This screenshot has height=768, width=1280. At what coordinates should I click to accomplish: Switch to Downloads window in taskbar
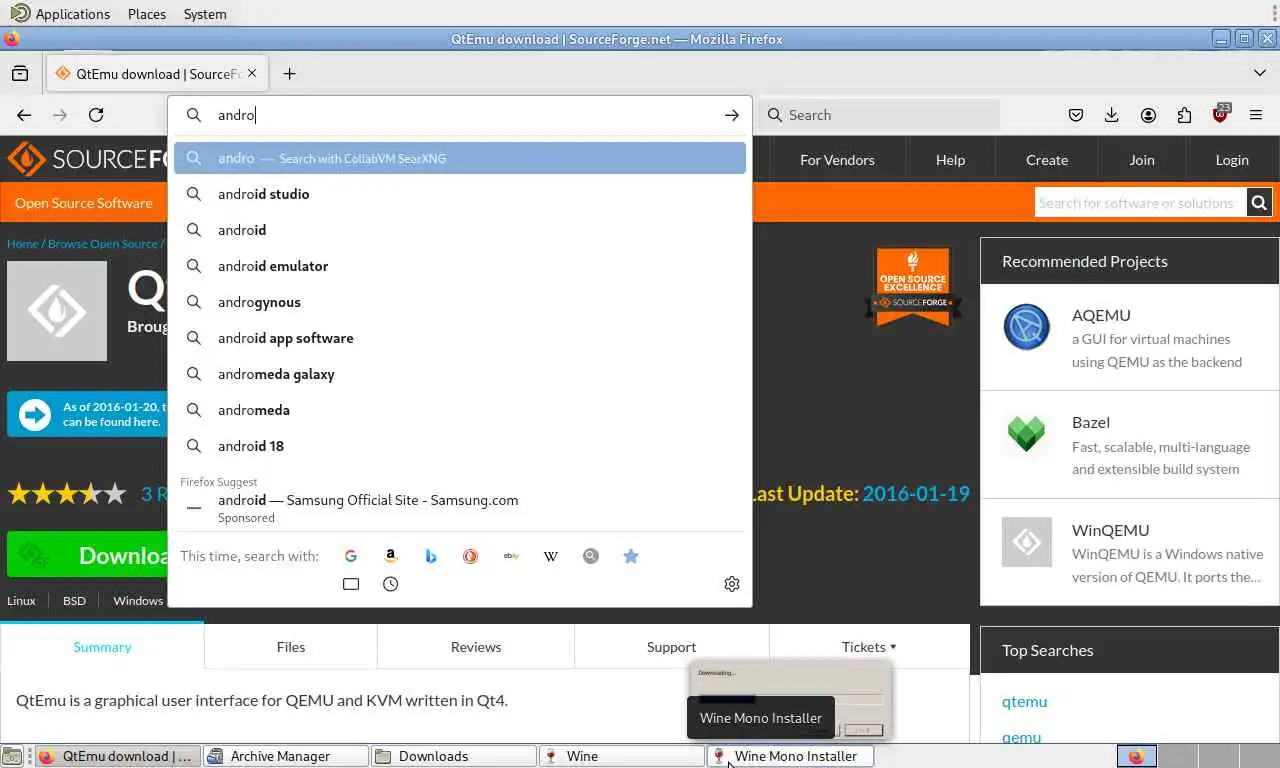tap(454, 756)
